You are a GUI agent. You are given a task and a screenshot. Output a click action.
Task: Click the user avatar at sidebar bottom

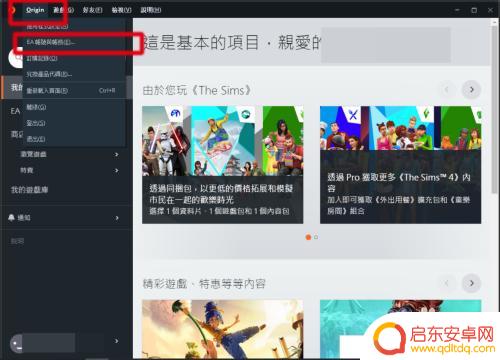pyautogui.click(x=16, y=343)
